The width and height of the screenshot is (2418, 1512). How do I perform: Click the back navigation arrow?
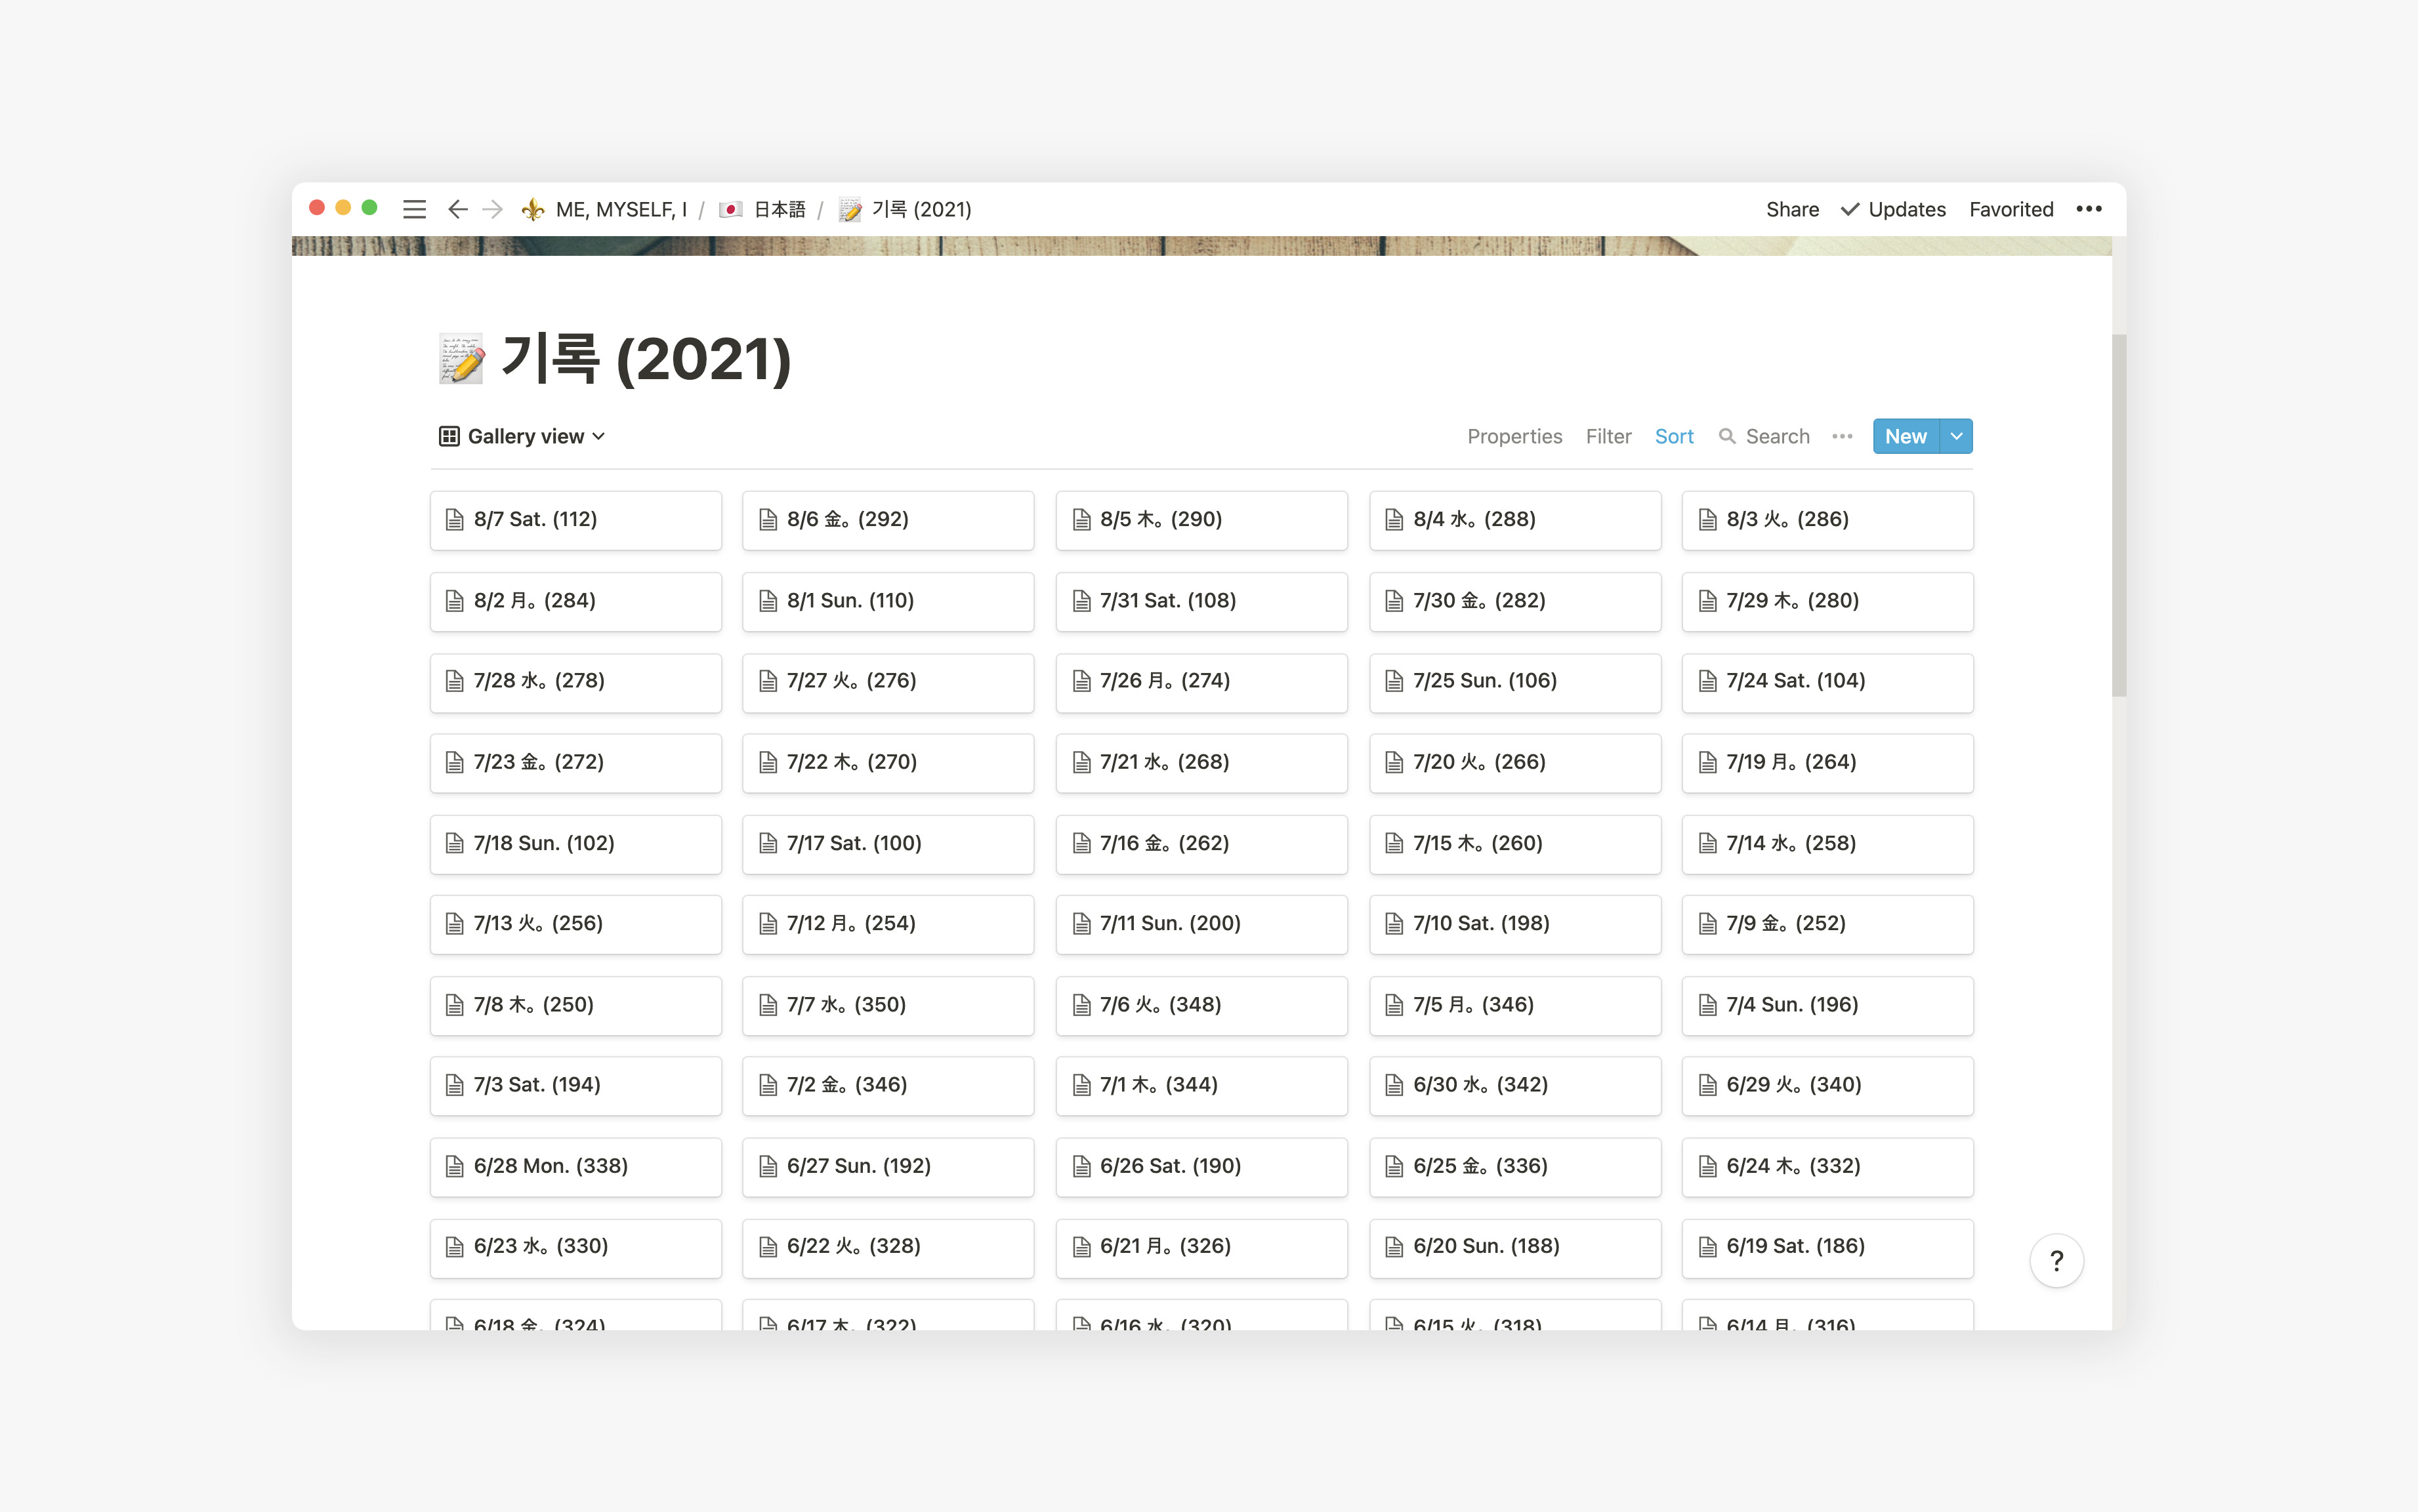[457, 209]
